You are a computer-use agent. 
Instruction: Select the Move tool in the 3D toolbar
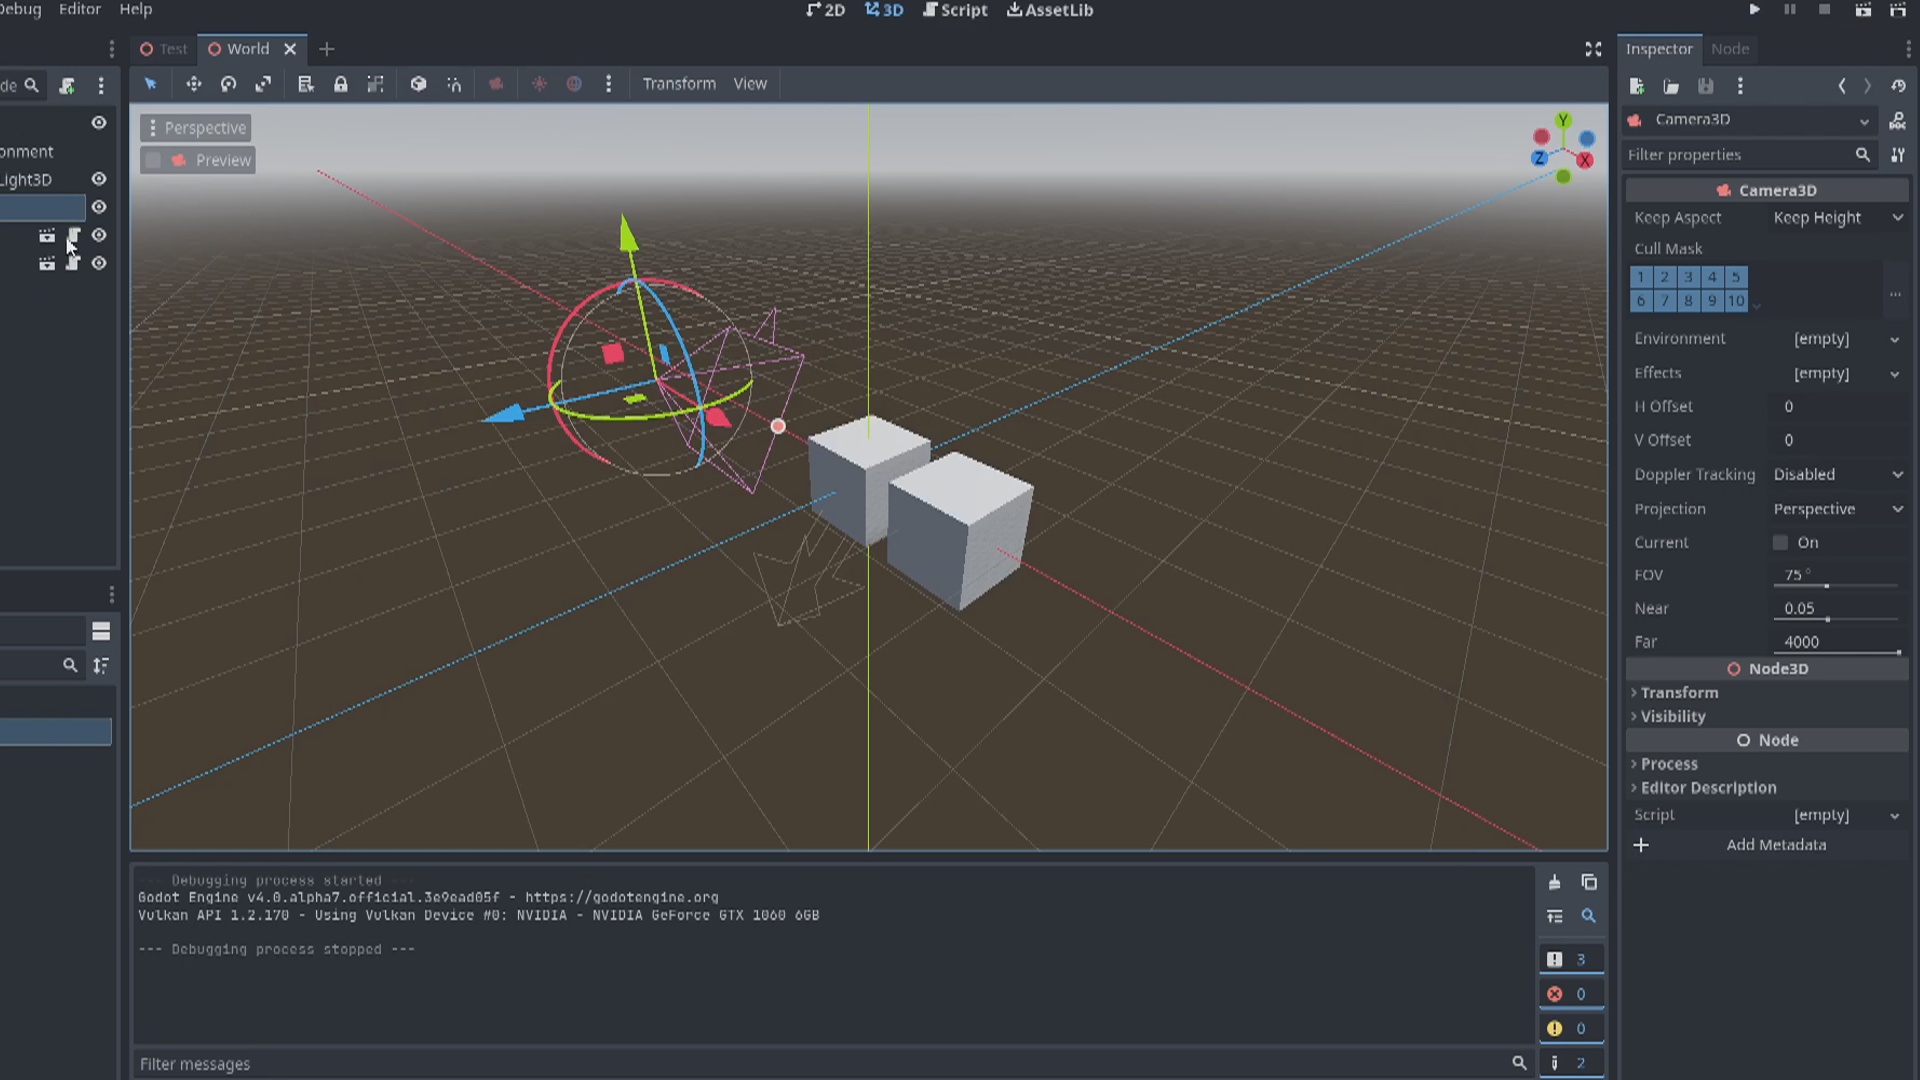[x=194, y=84]
